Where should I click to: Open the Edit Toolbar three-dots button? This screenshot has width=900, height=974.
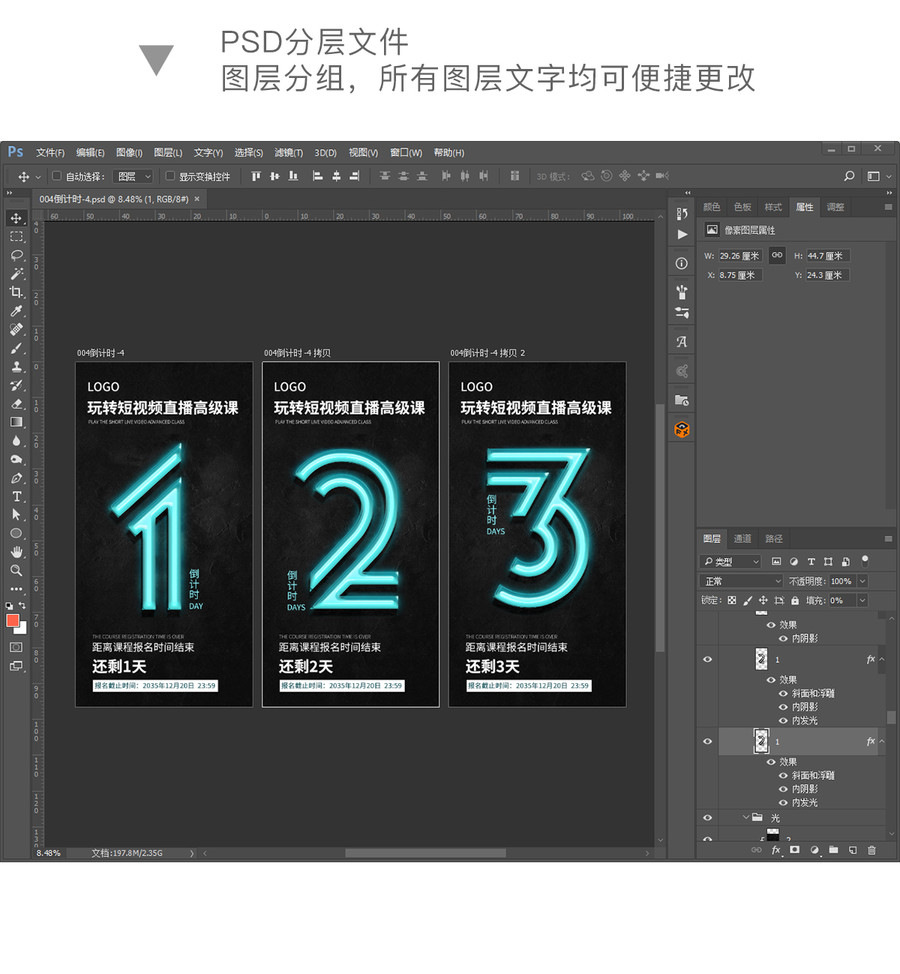[x=16, y=589]
